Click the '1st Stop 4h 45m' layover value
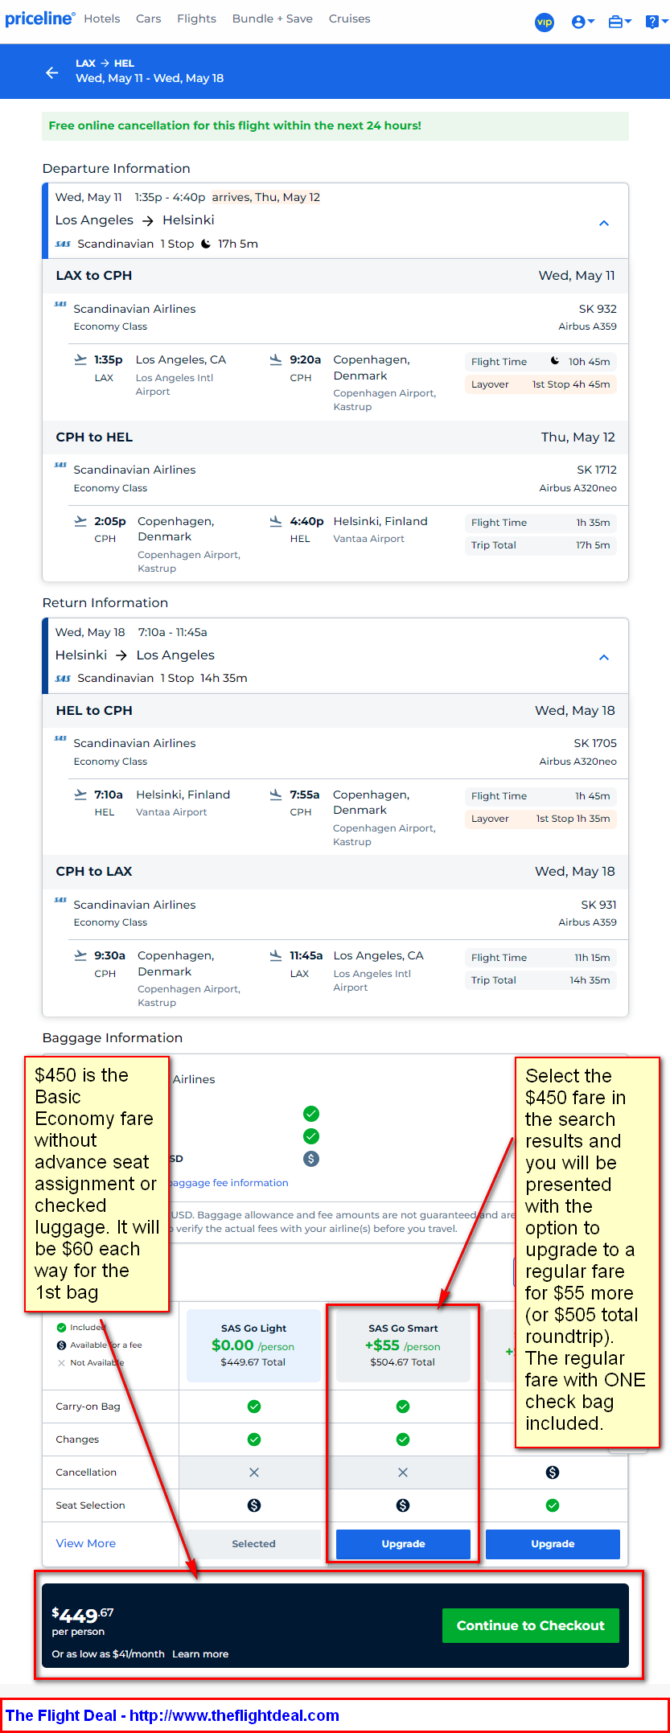670x1733 pixels. click(571, 384)
